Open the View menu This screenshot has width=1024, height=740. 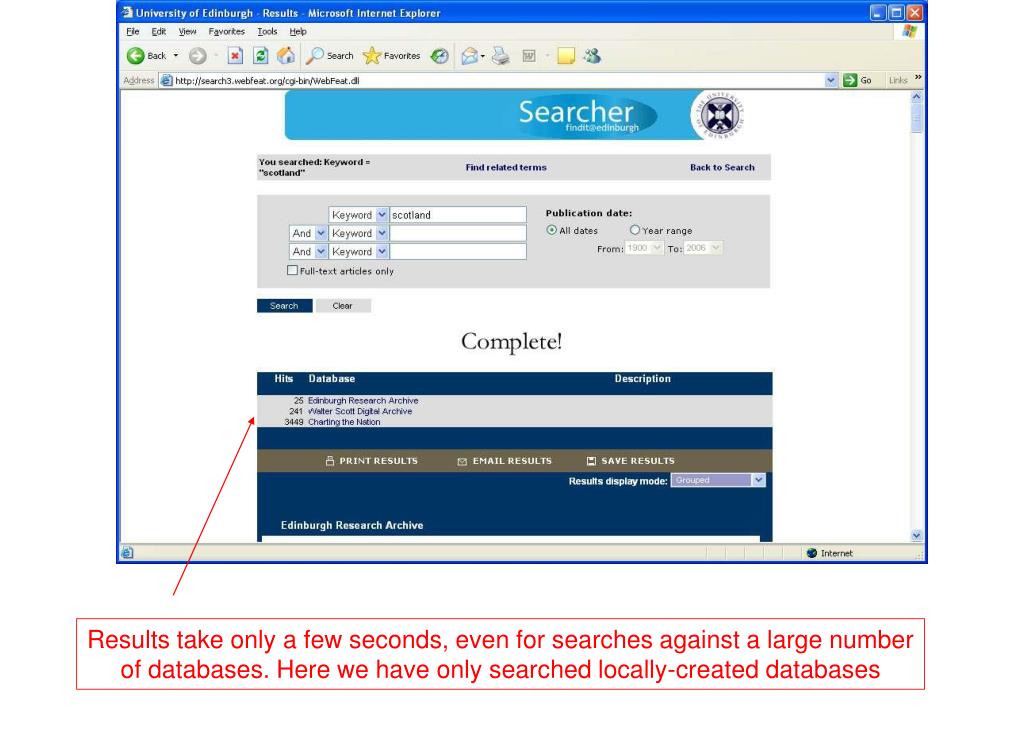click(x=187, y=30)
